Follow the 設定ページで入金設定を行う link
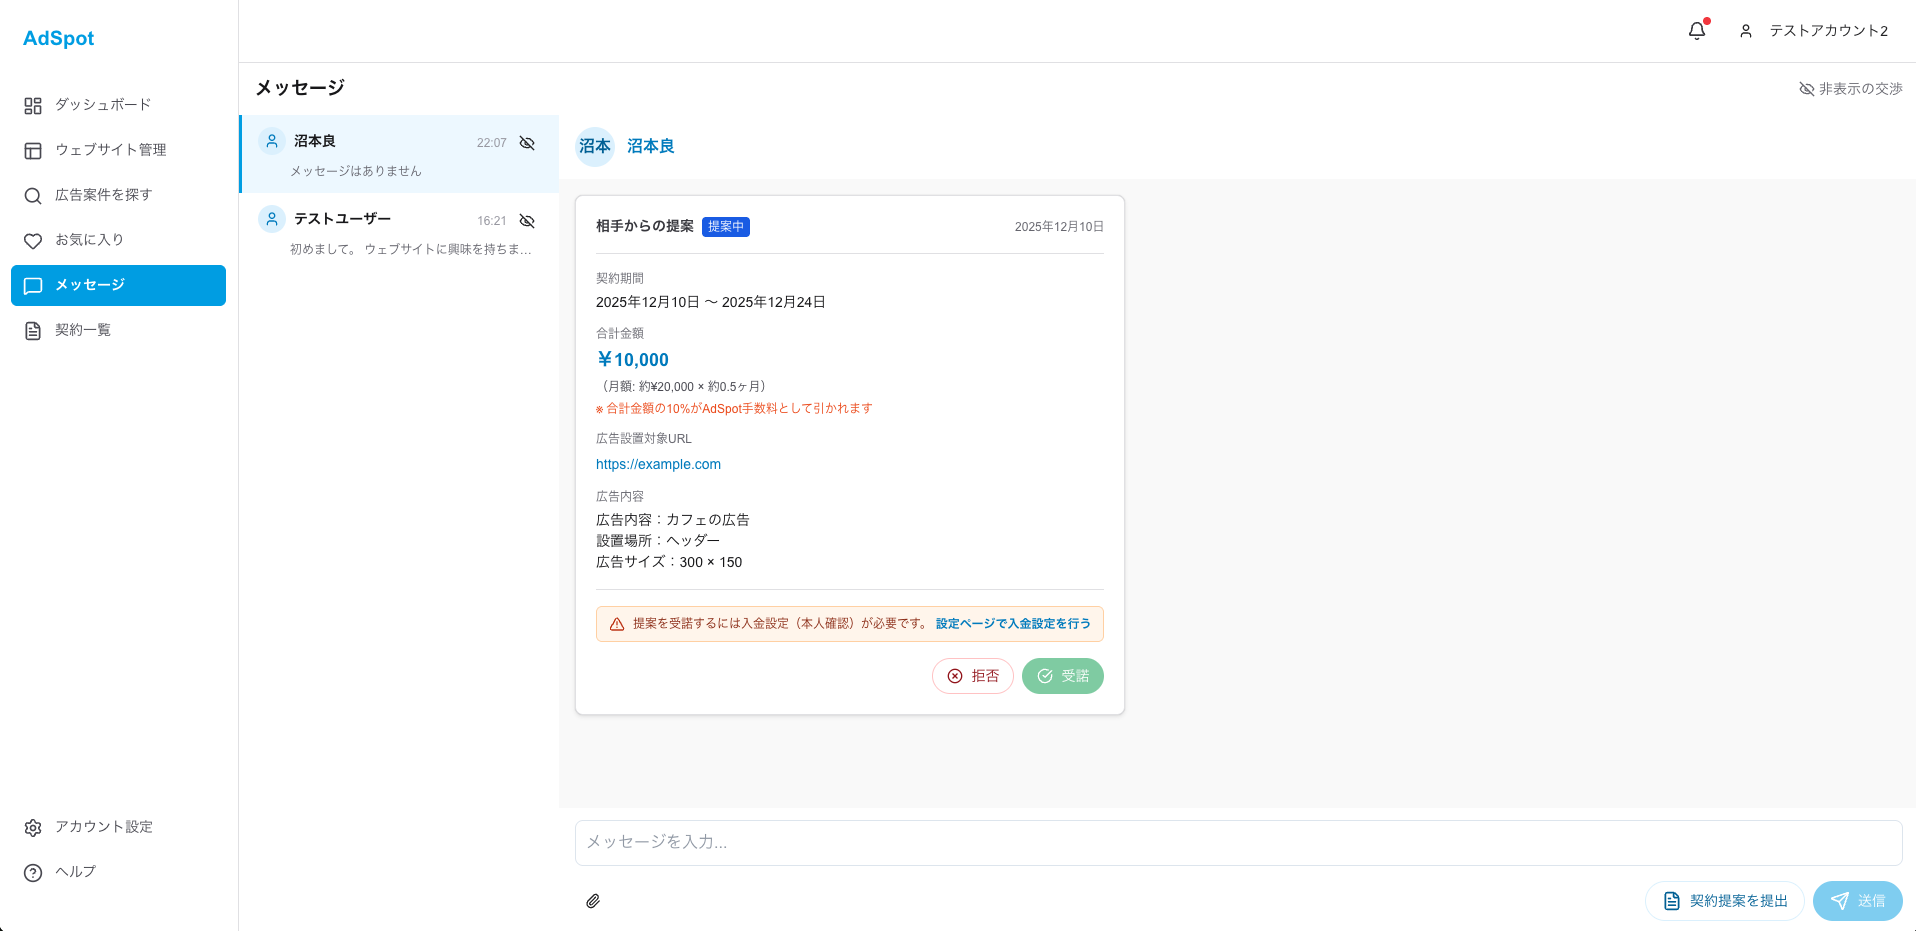 [x=1013, y=623]
